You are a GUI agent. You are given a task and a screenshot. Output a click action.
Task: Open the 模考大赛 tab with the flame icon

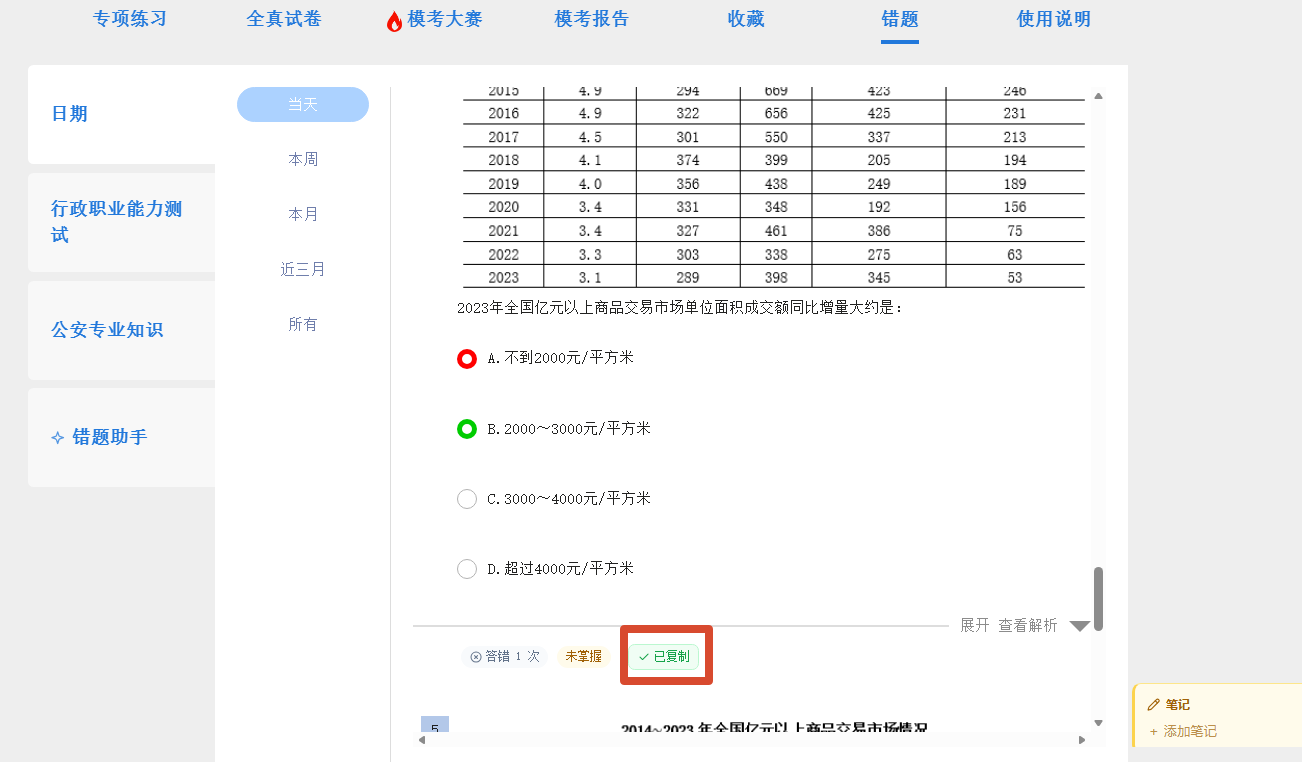point(434,19)
